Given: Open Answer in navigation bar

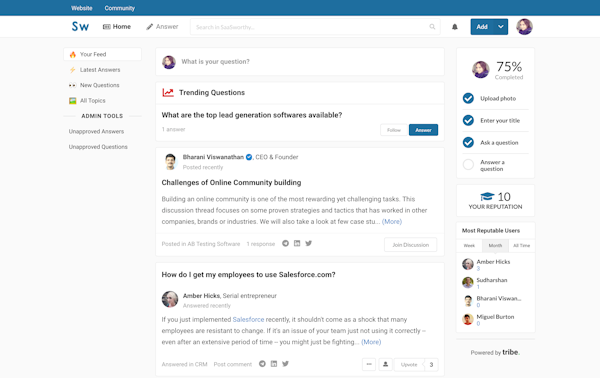Looking at the screenshot, I should (x=162, y=27).
